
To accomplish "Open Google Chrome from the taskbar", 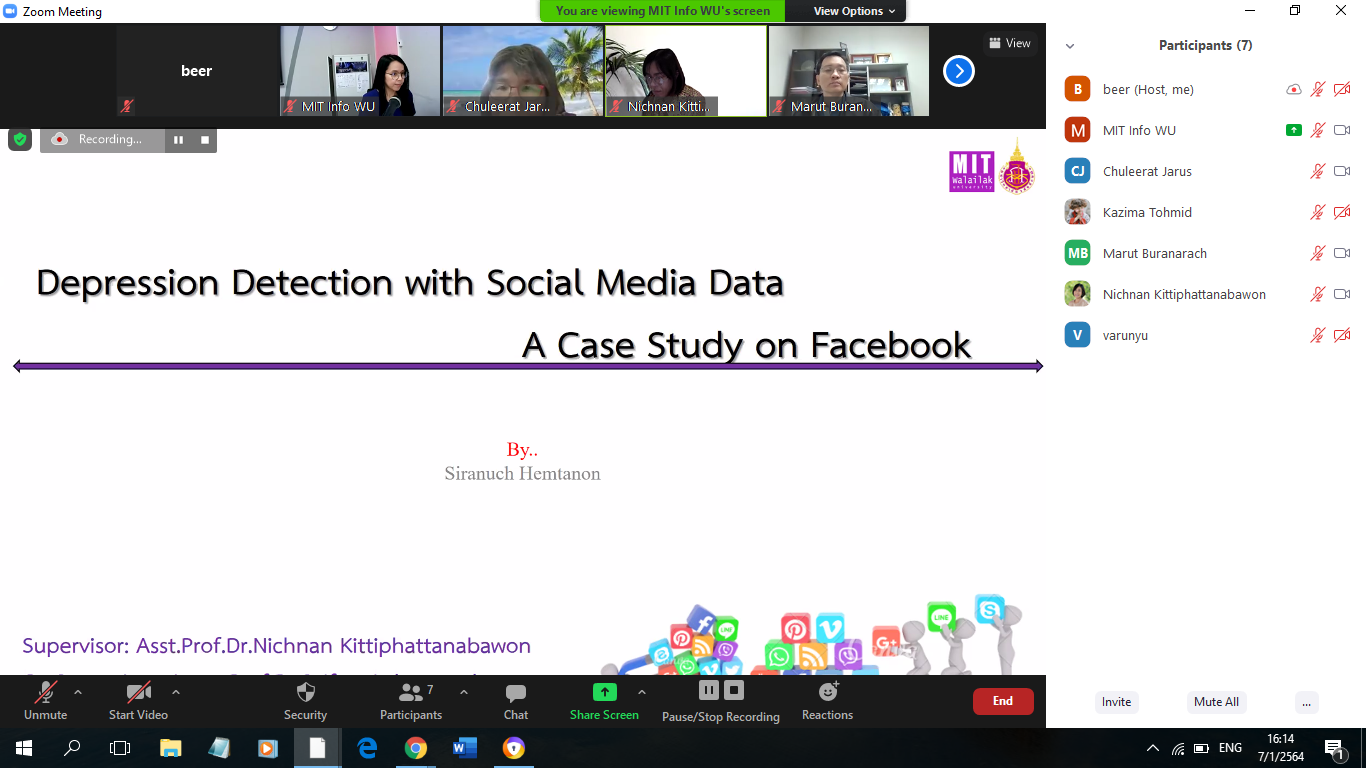I will pos(416,748).
